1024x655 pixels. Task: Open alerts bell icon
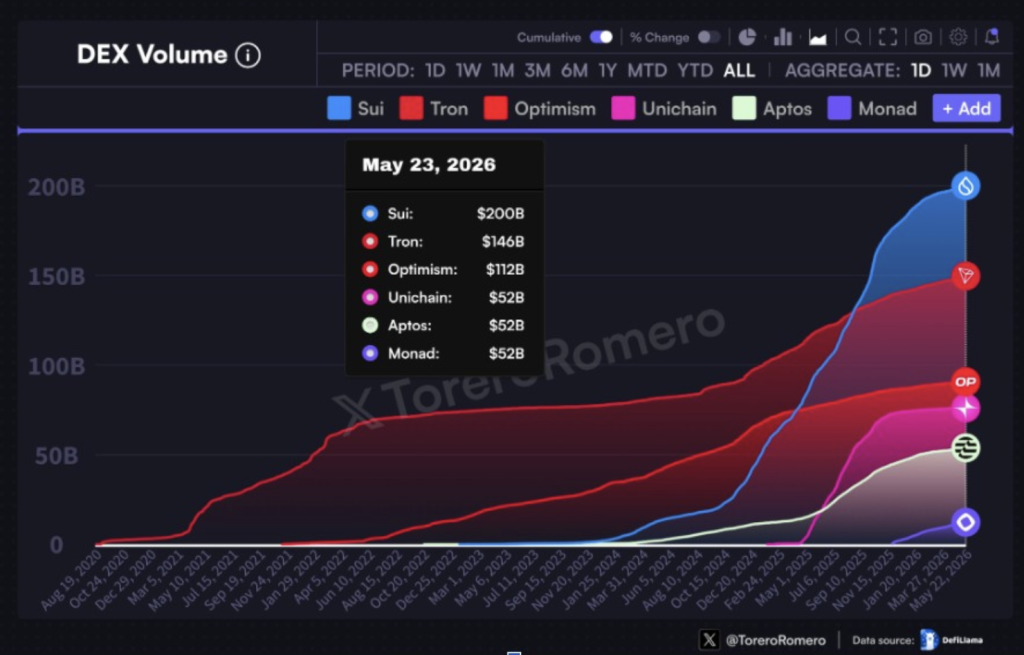pos(992,37)
